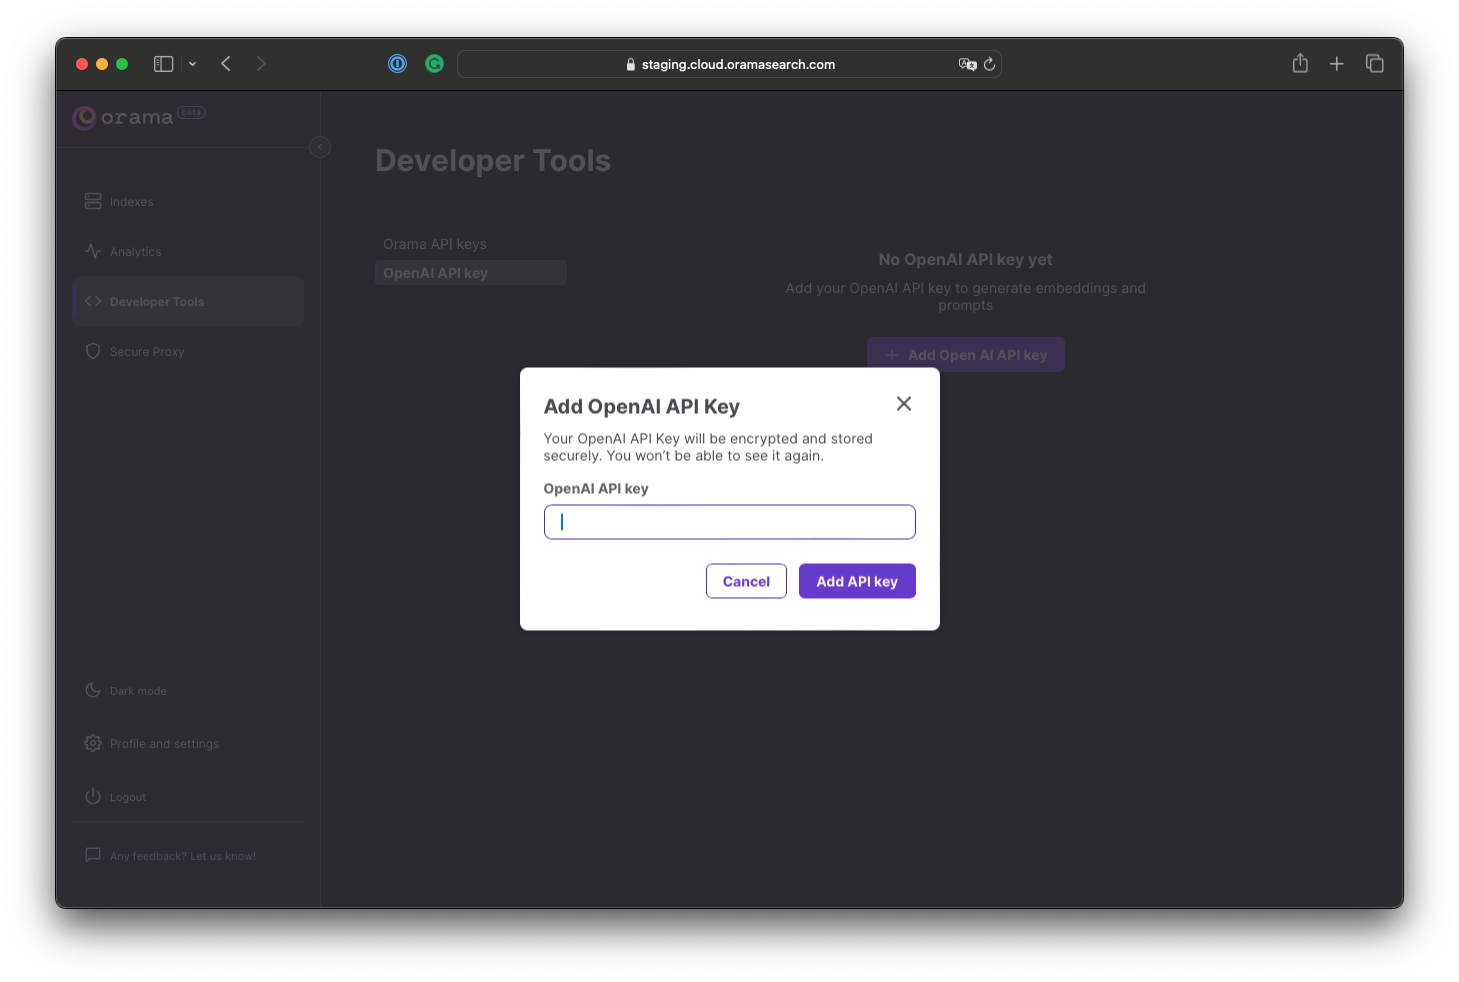Click the Developer Tools code brackets icon
Viewport: 1459px width, 982px height.
pyautogui.click(x=93, y=301)
